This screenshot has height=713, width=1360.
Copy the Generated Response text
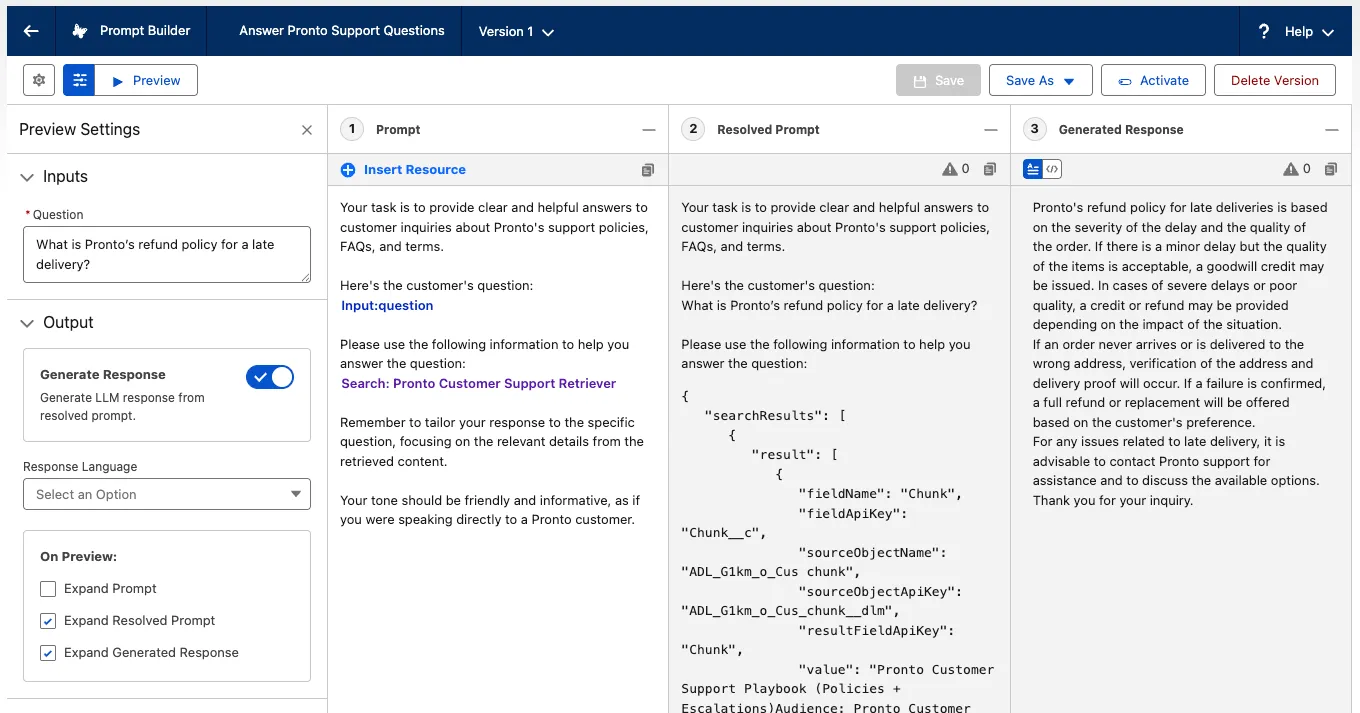[x=1330, y=170]
